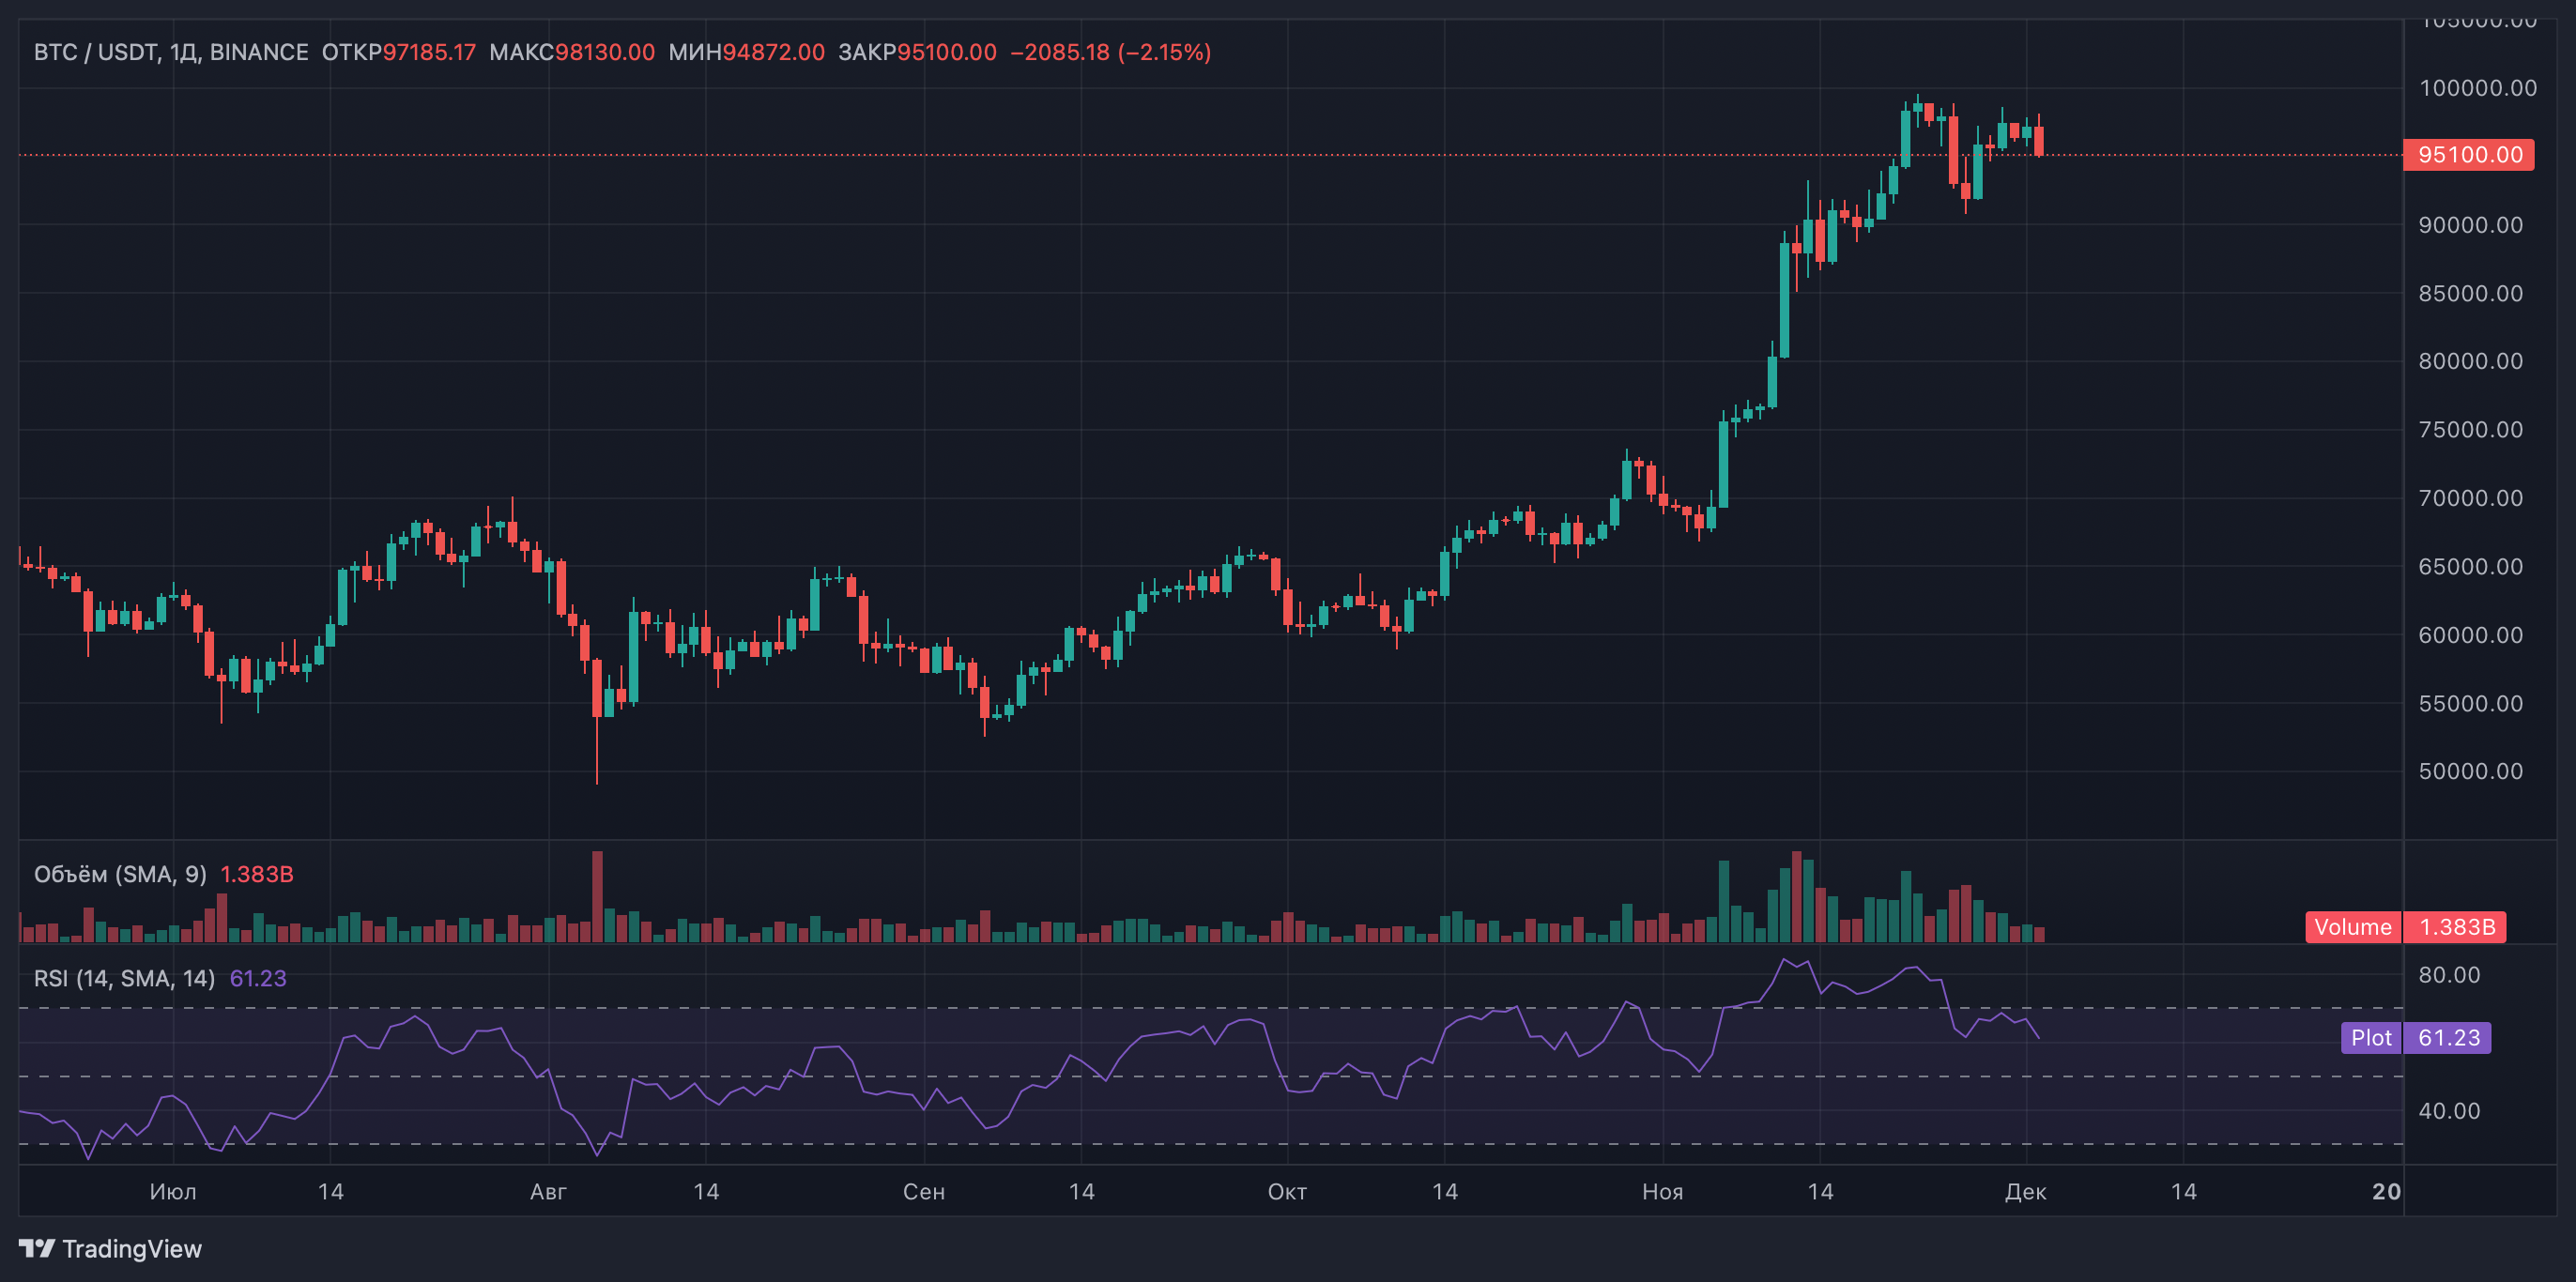2576x1282 pixels.
Task: Click the 1.383B tag on the volume axis
Action: (x=2457, y=927)
